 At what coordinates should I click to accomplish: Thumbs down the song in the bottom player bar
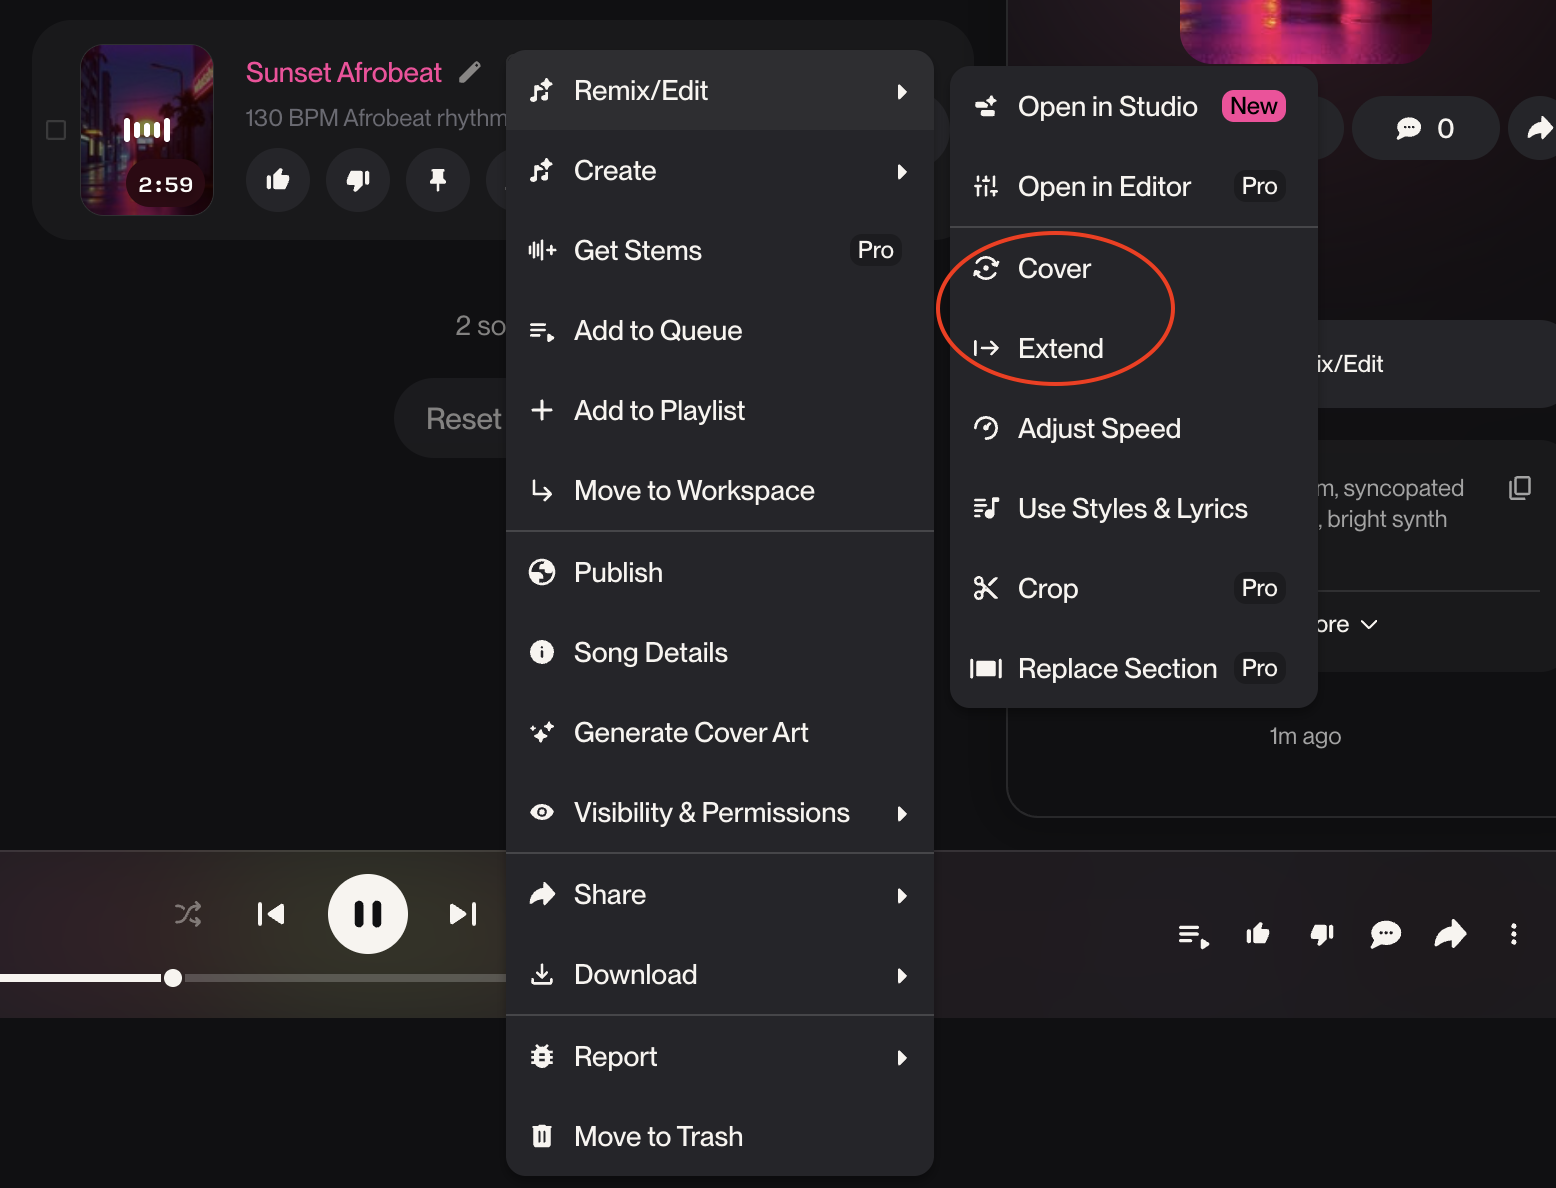[1321, 934]
